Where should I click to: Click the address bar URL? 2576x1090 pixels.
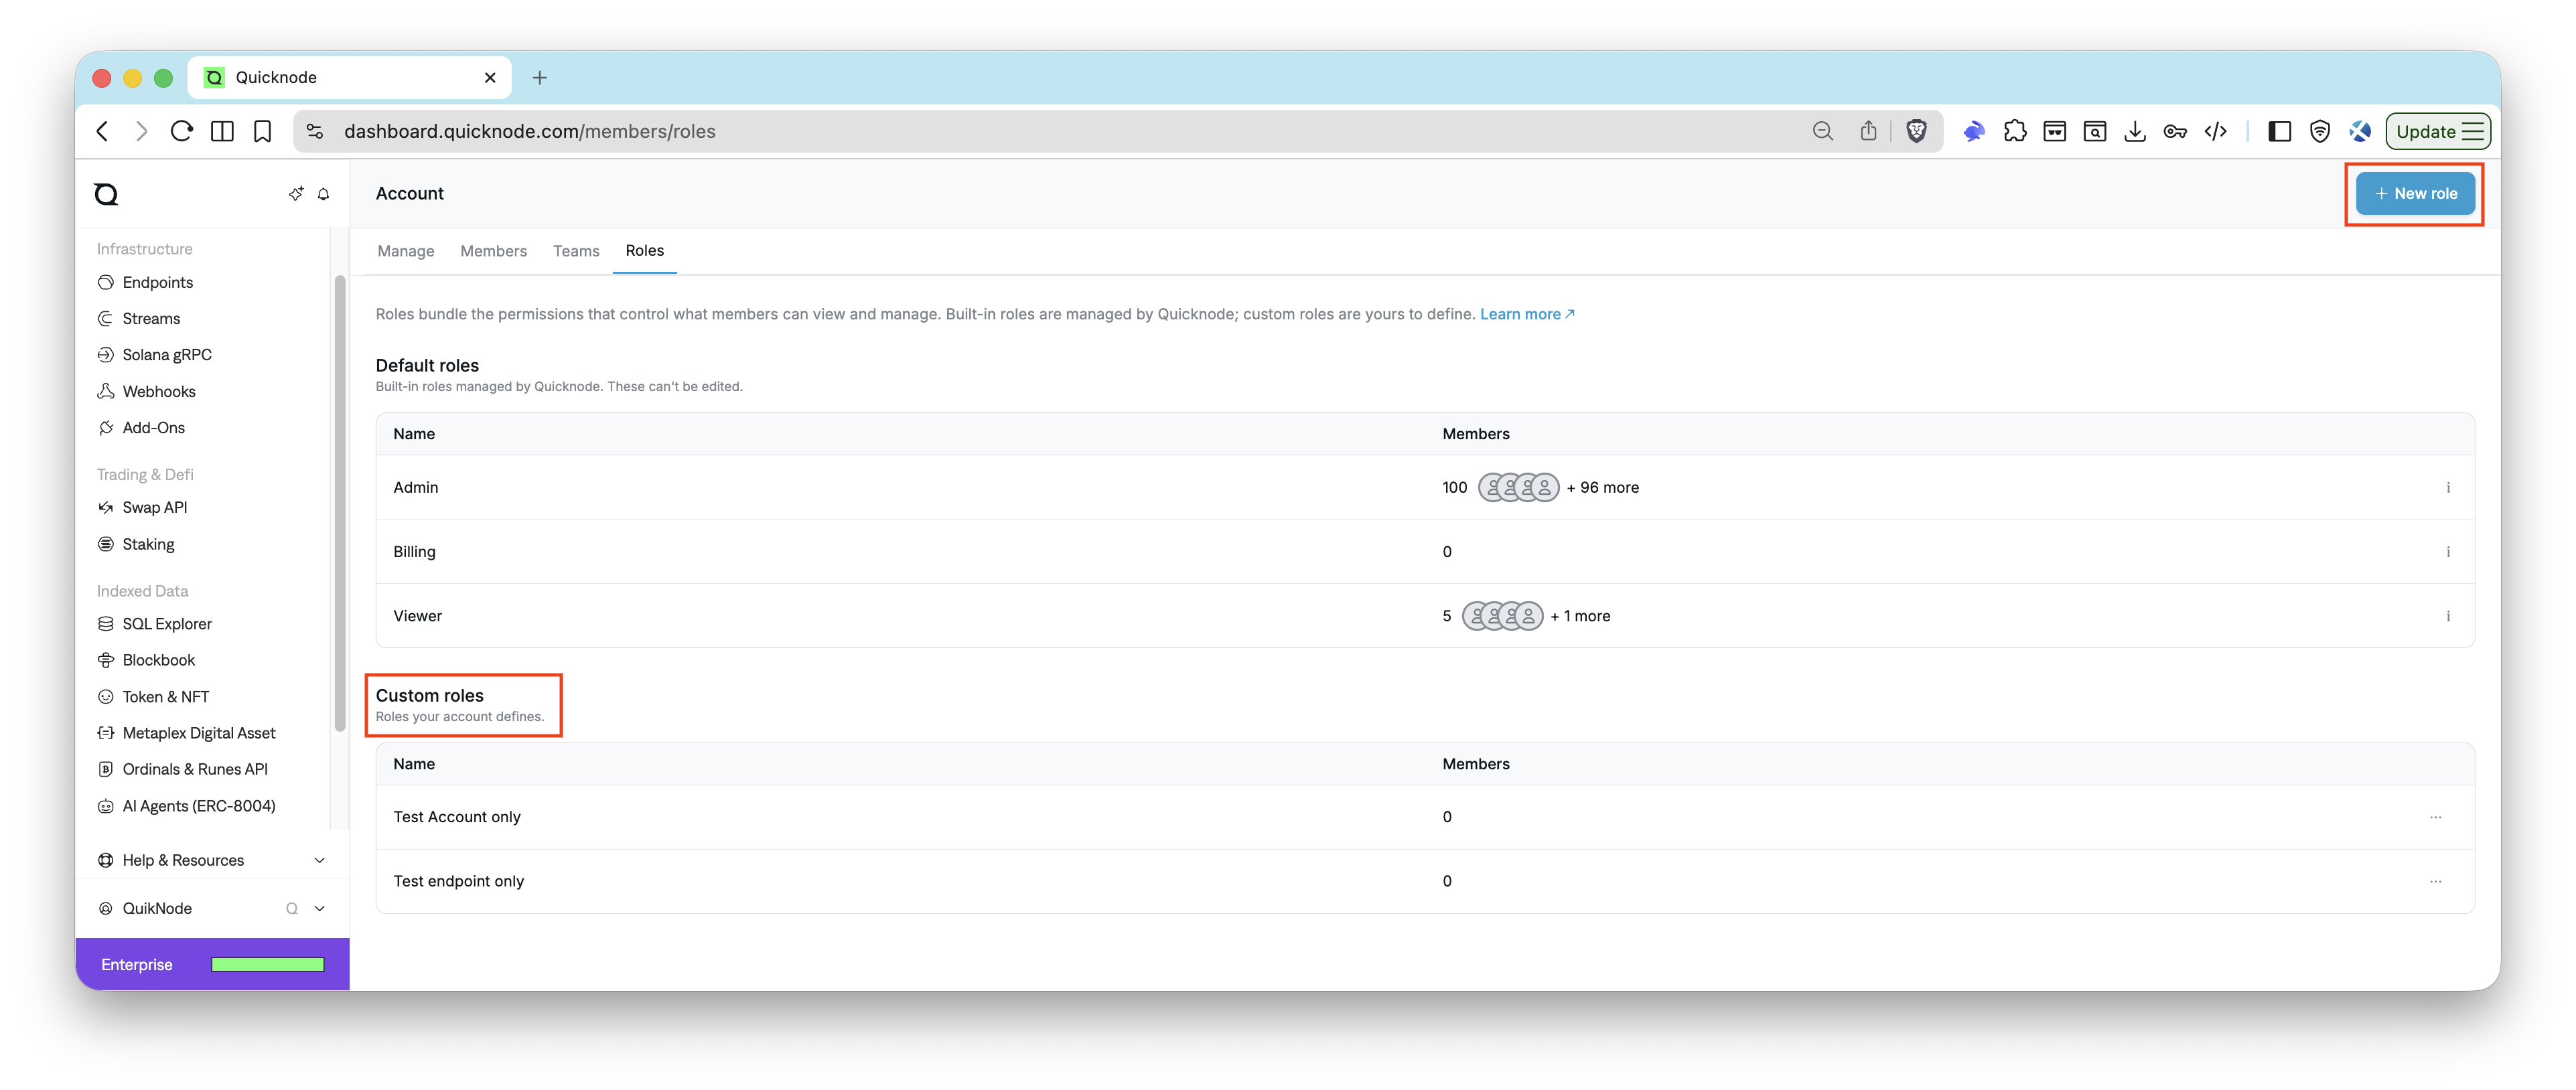(529, 131)
